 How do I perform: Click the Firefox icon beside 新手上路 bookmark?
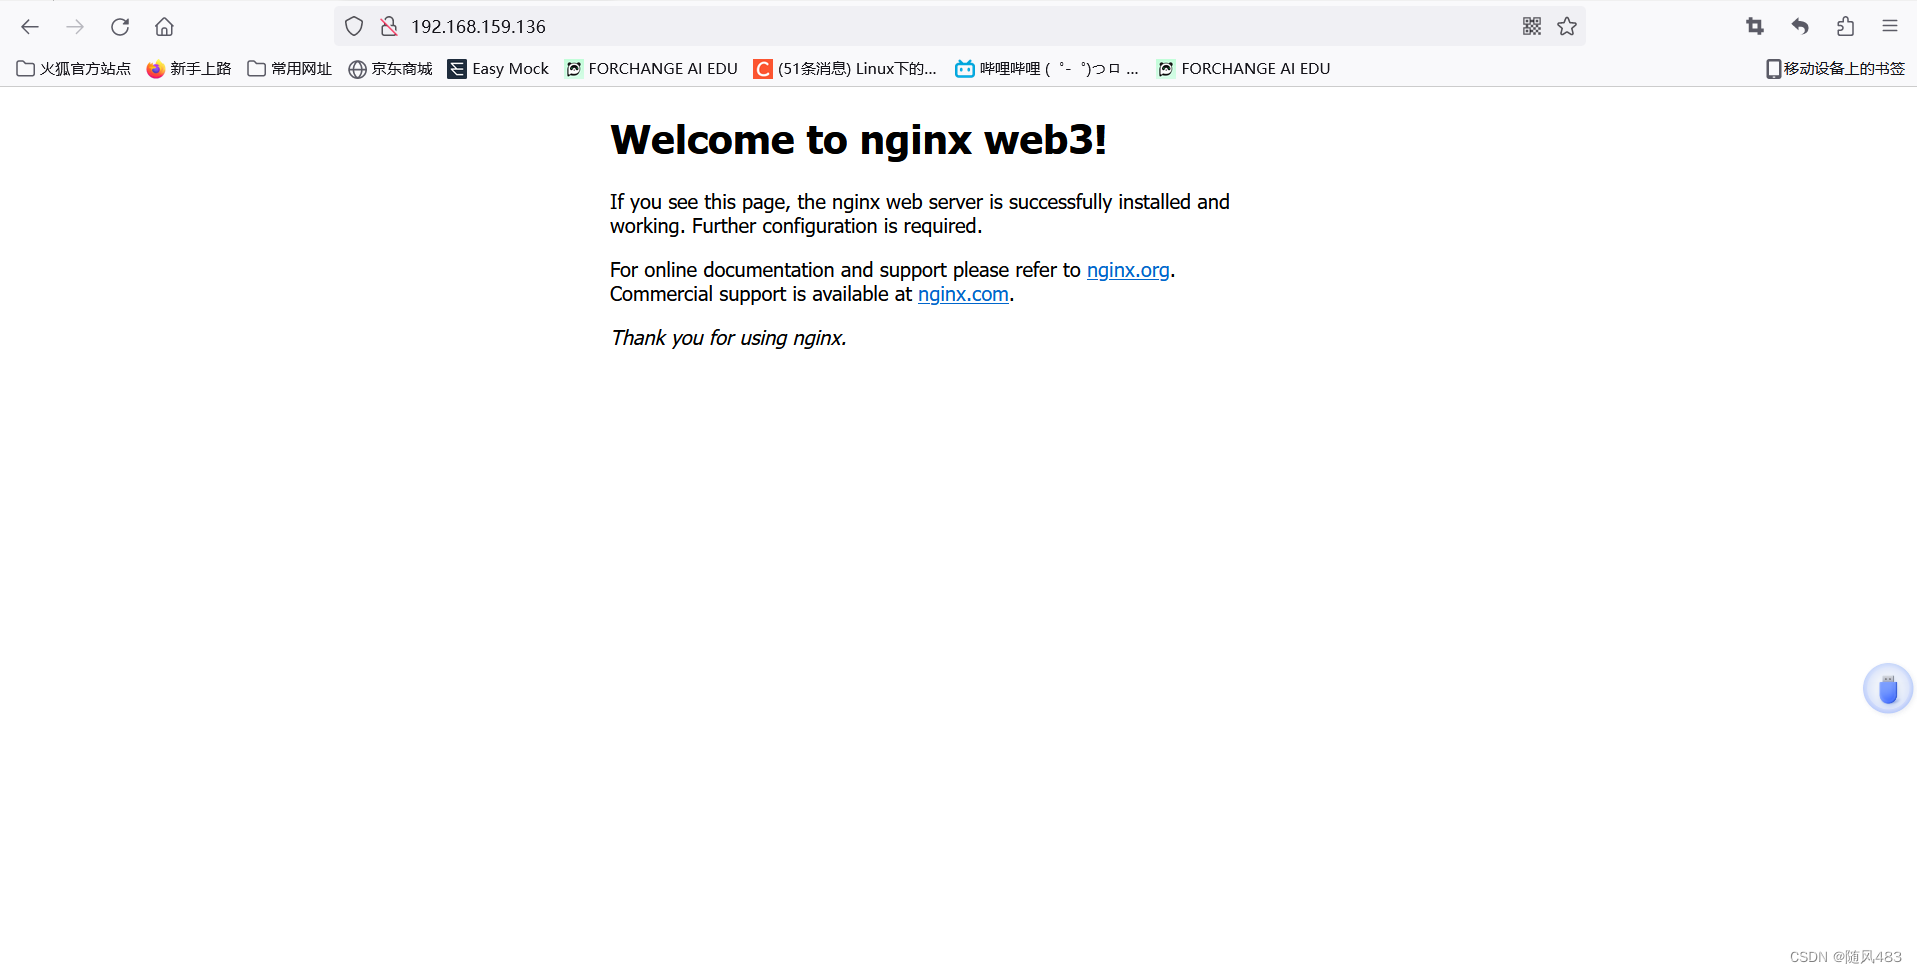tap(155, 69)
